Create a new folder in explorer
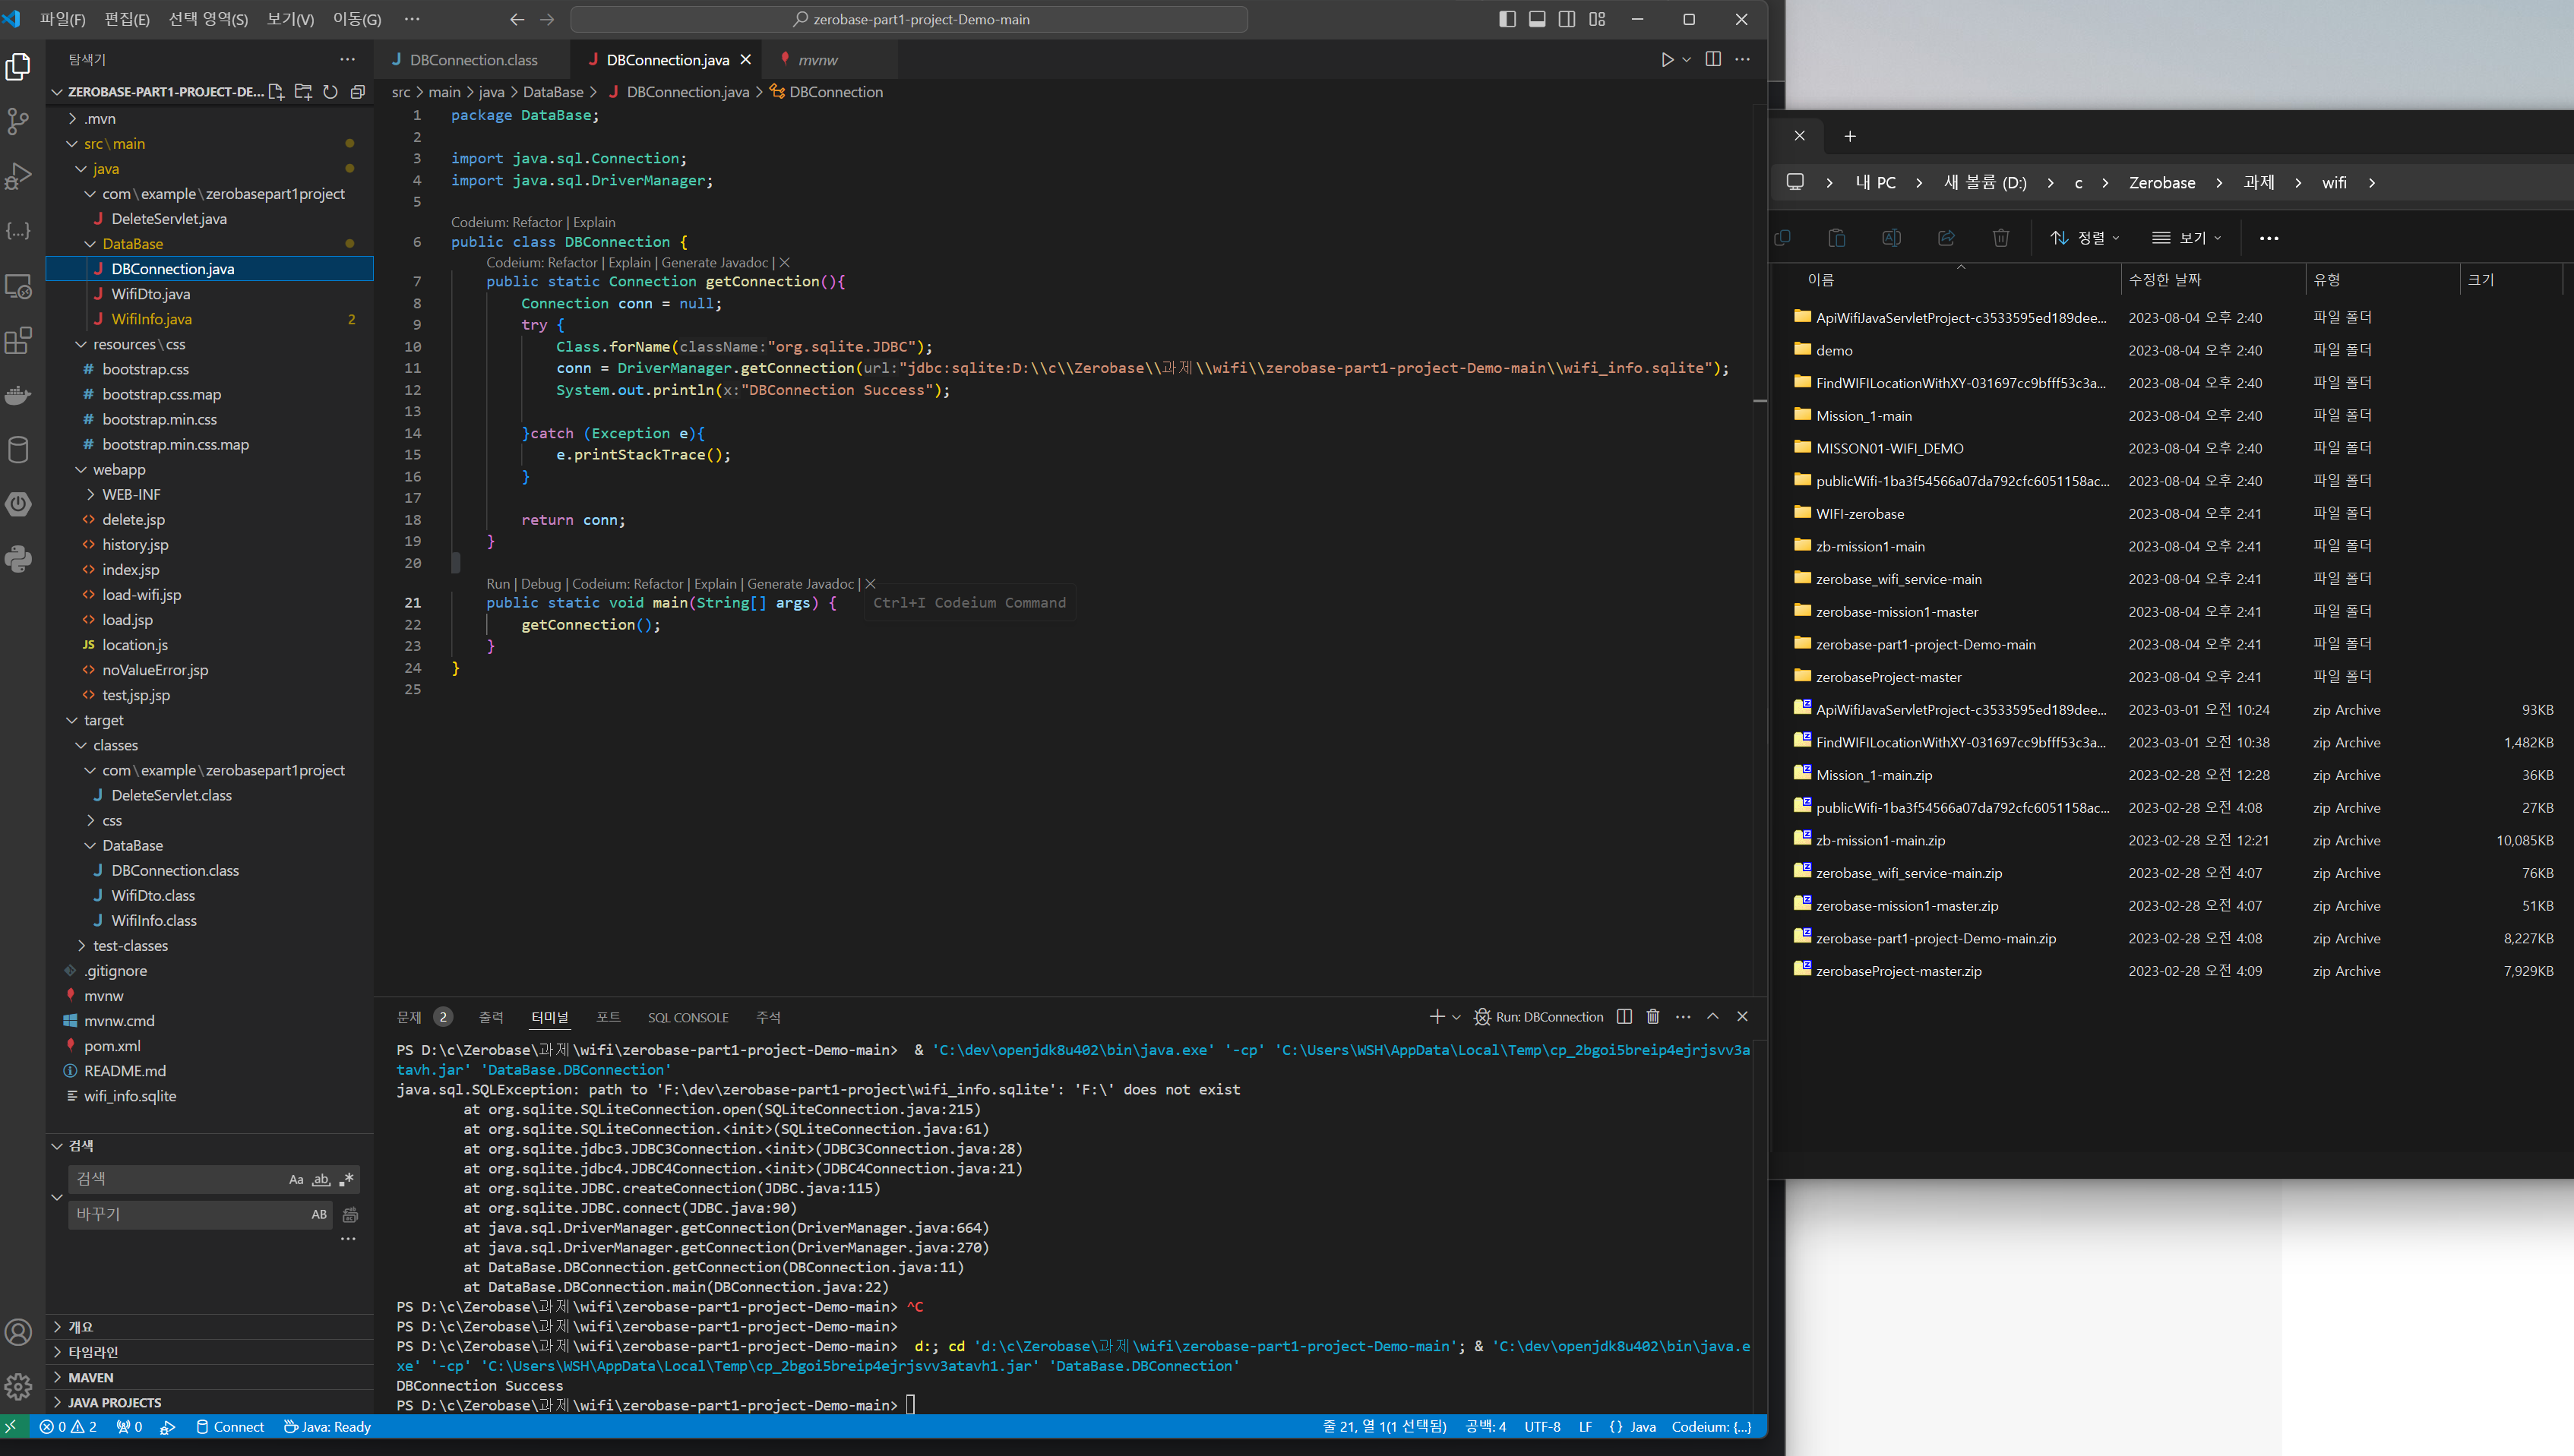The width and height of the screenshot is (2574, 1456). click(303, 92)
